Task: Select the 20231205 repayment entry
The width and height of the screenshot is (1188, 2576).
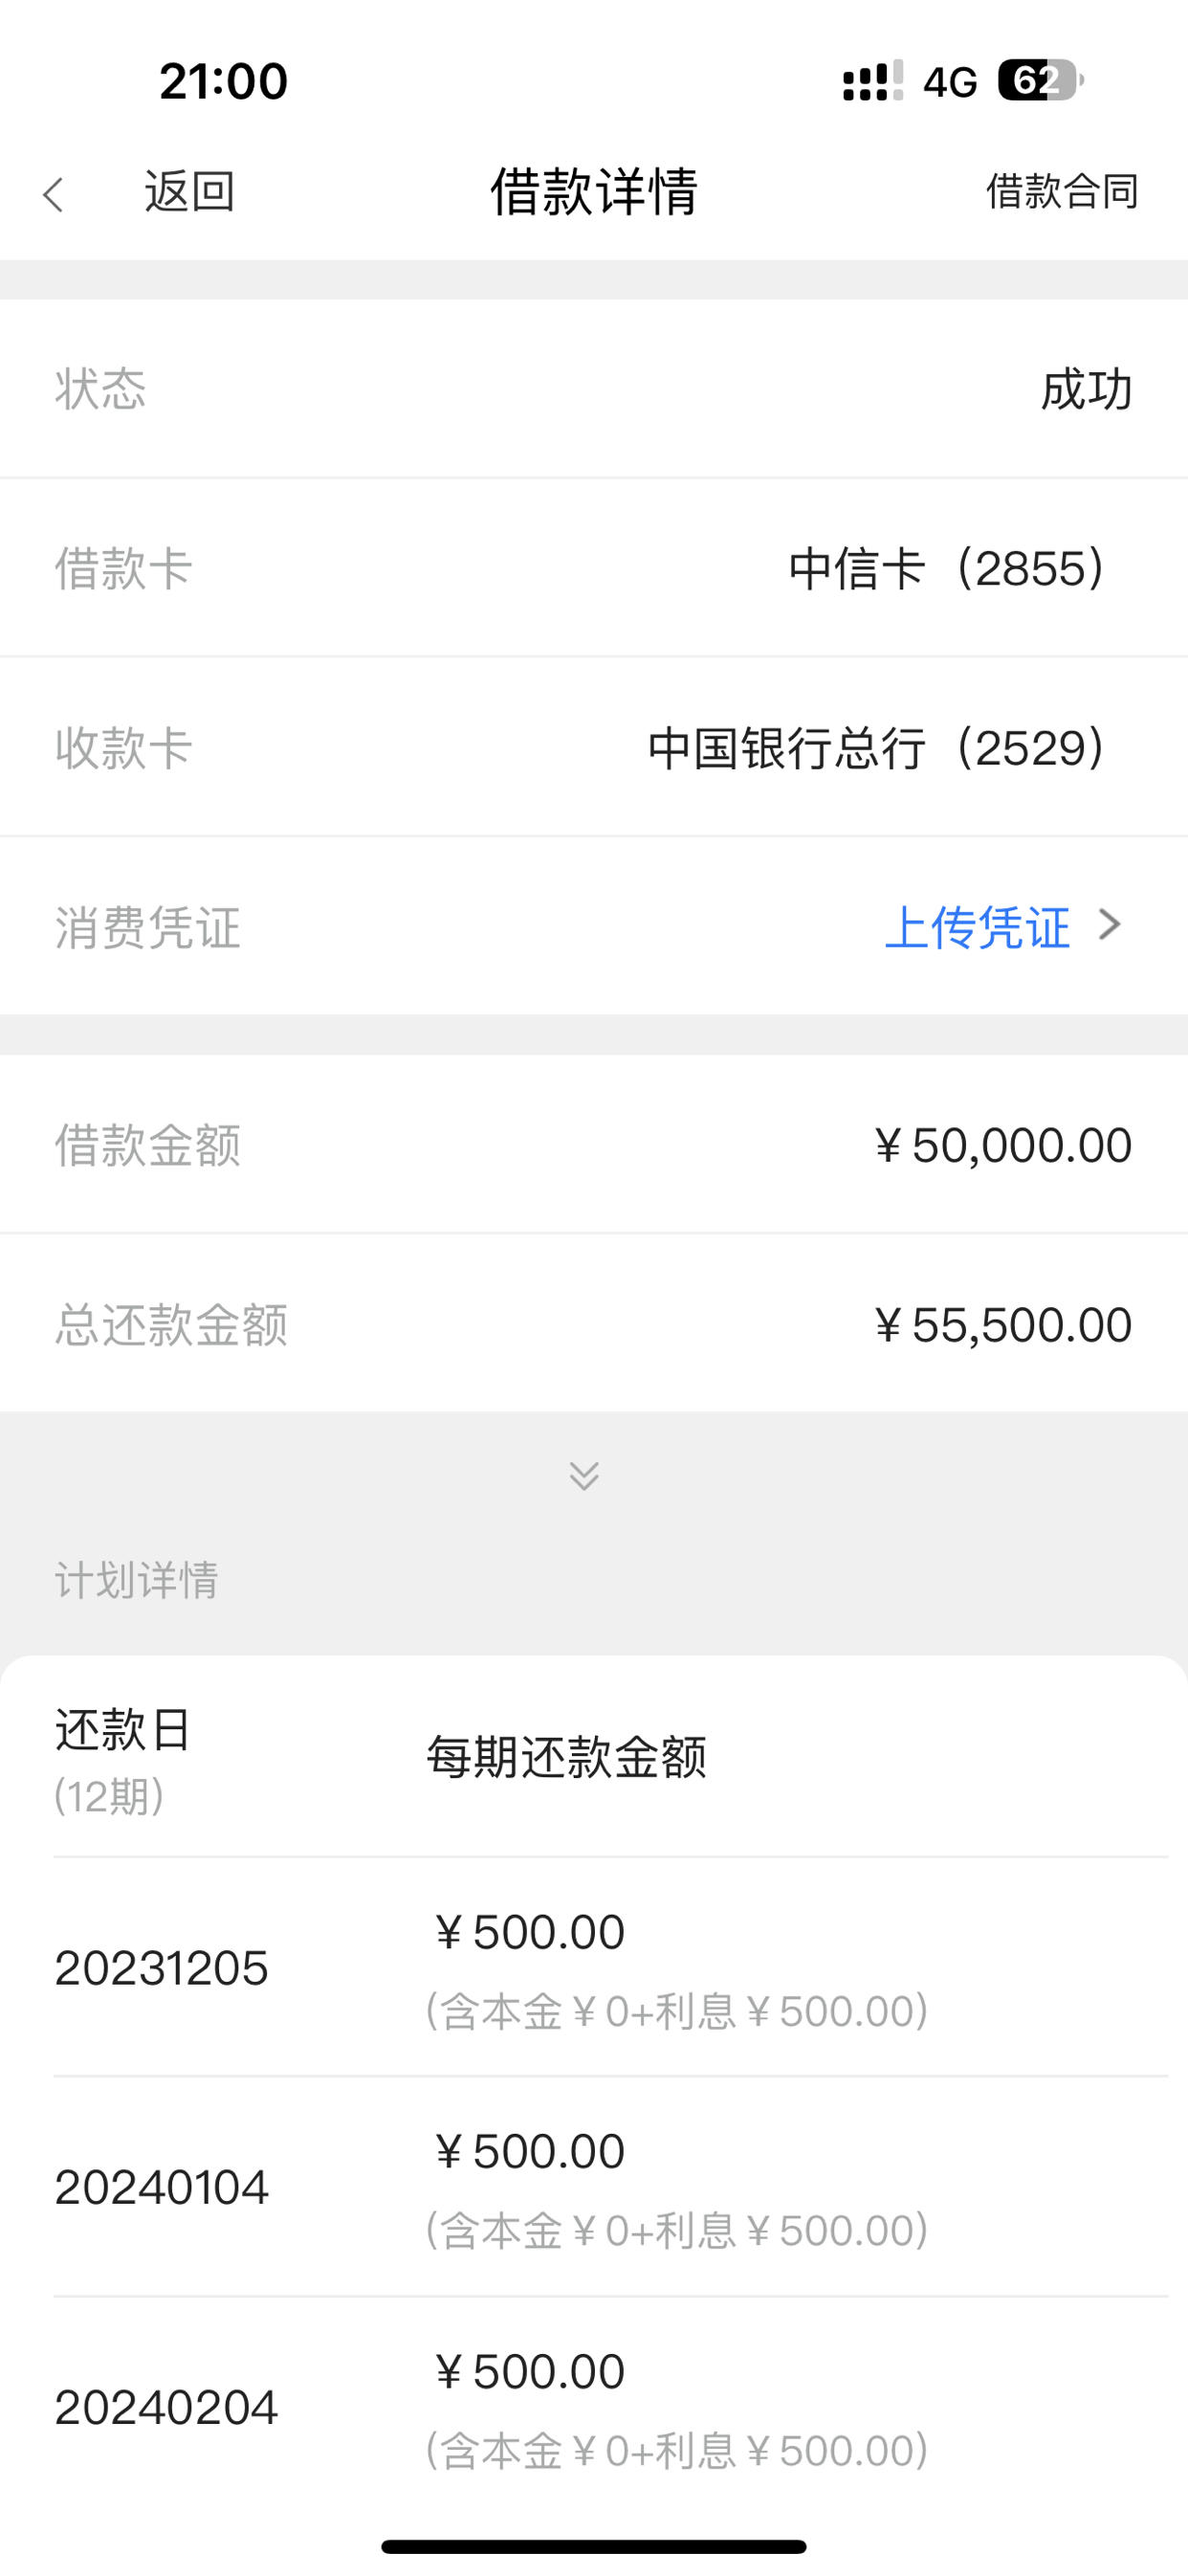Action: coord(611,1967)
